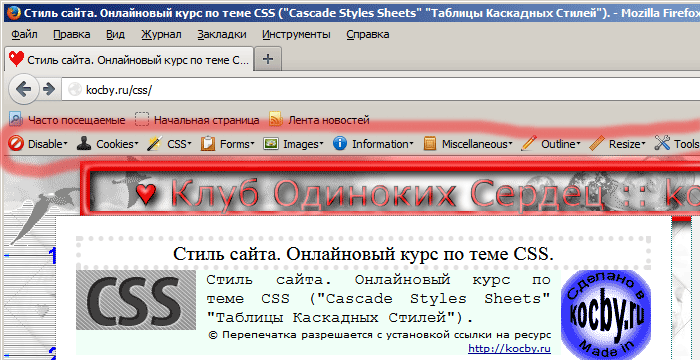
Task: Open a new tab with plus button
Action: [x=267, y=59]
